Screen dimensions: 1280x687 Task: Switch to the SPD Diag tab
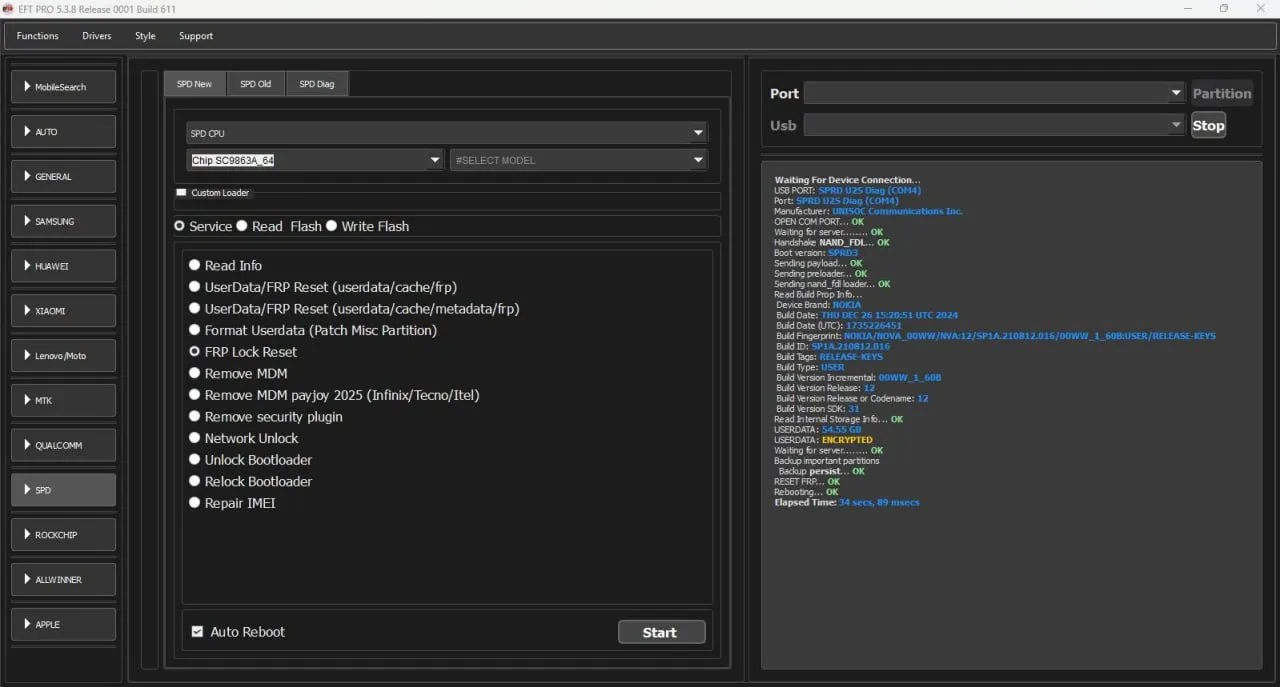coord(317,84)
